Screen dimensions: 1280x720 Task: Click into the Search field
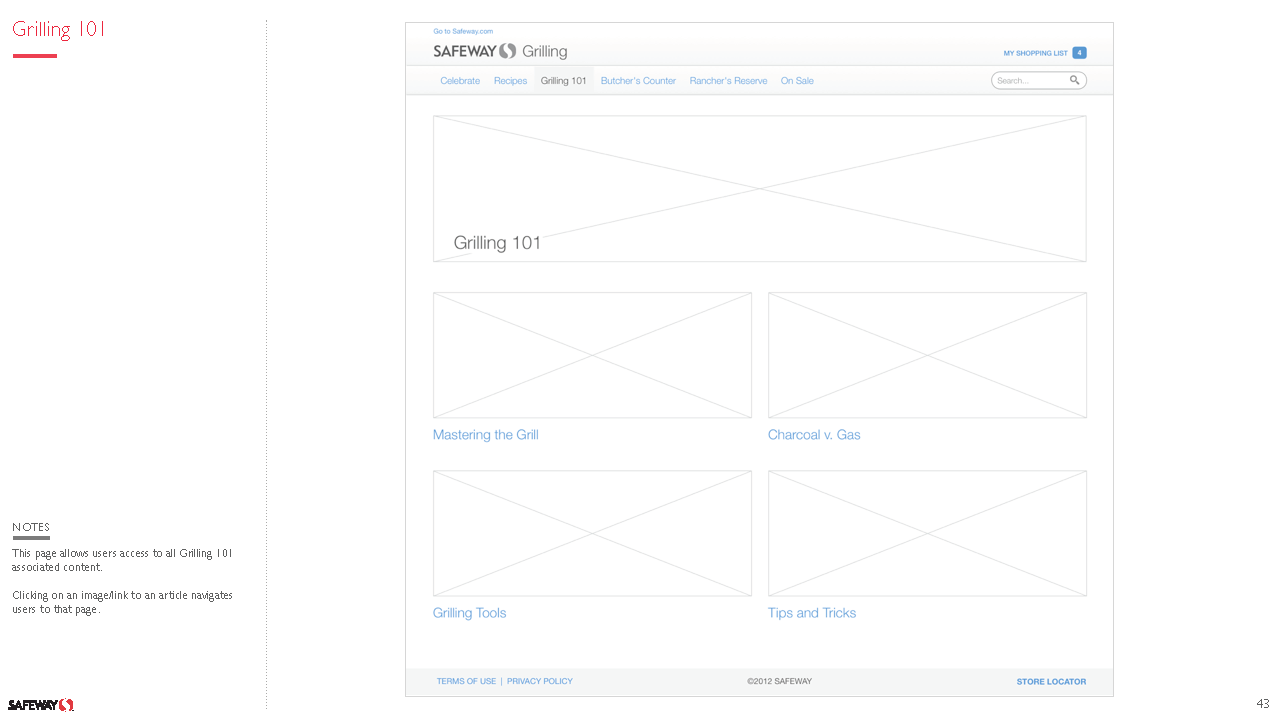click(x=1038, y=80)
